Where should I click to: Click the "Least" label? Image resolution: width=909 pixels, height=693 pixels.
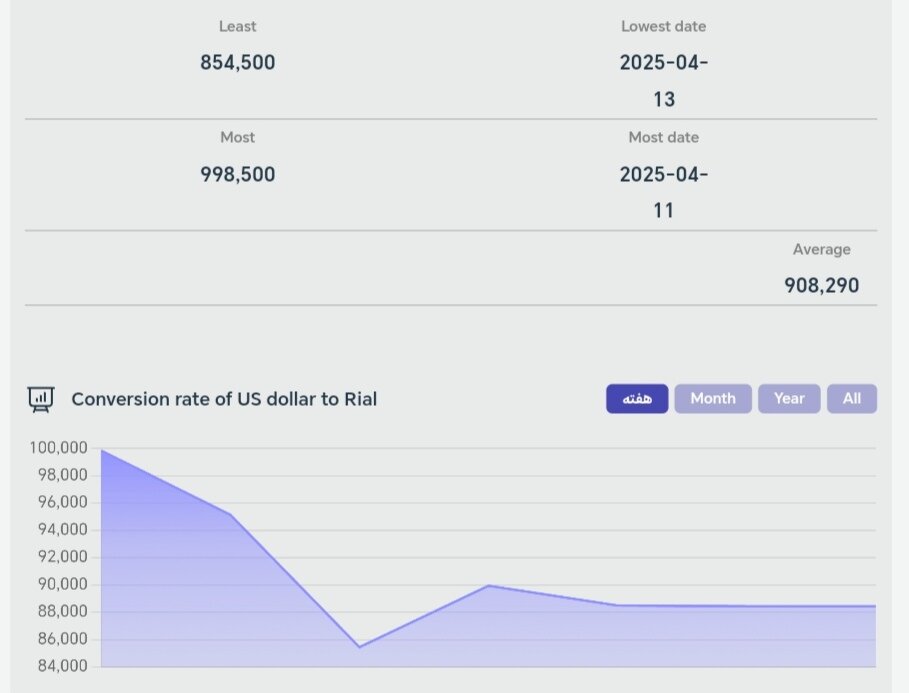[x=237, y=26]
